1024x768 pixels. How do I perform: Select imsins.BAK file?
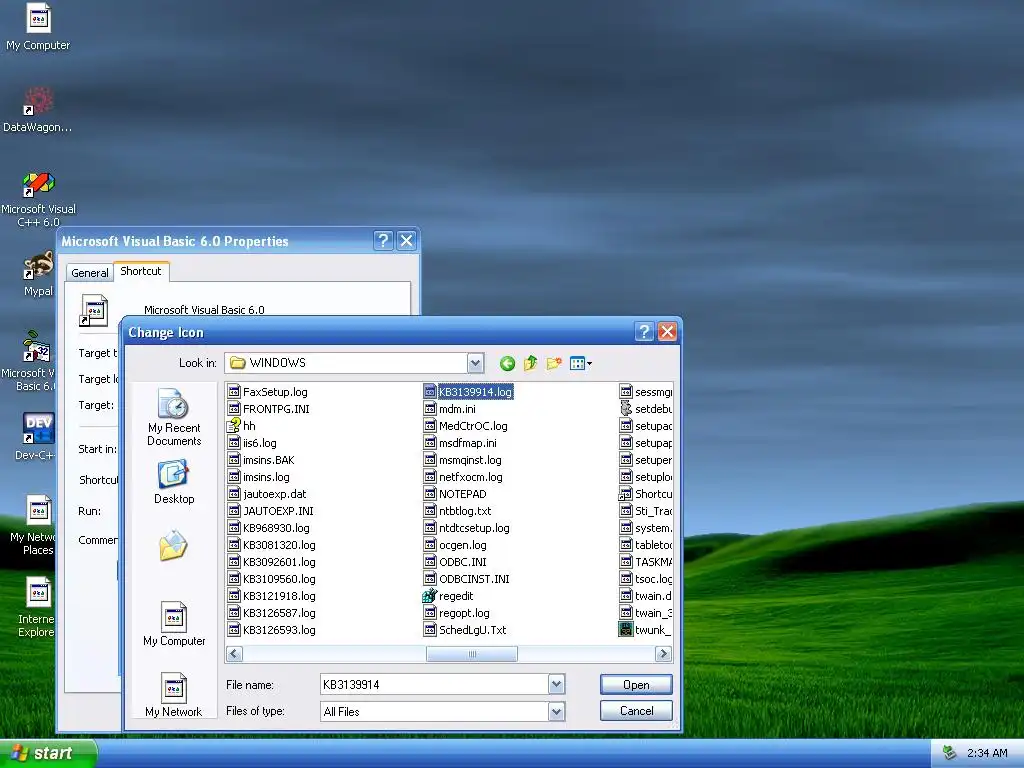click(x=261, y=460)
